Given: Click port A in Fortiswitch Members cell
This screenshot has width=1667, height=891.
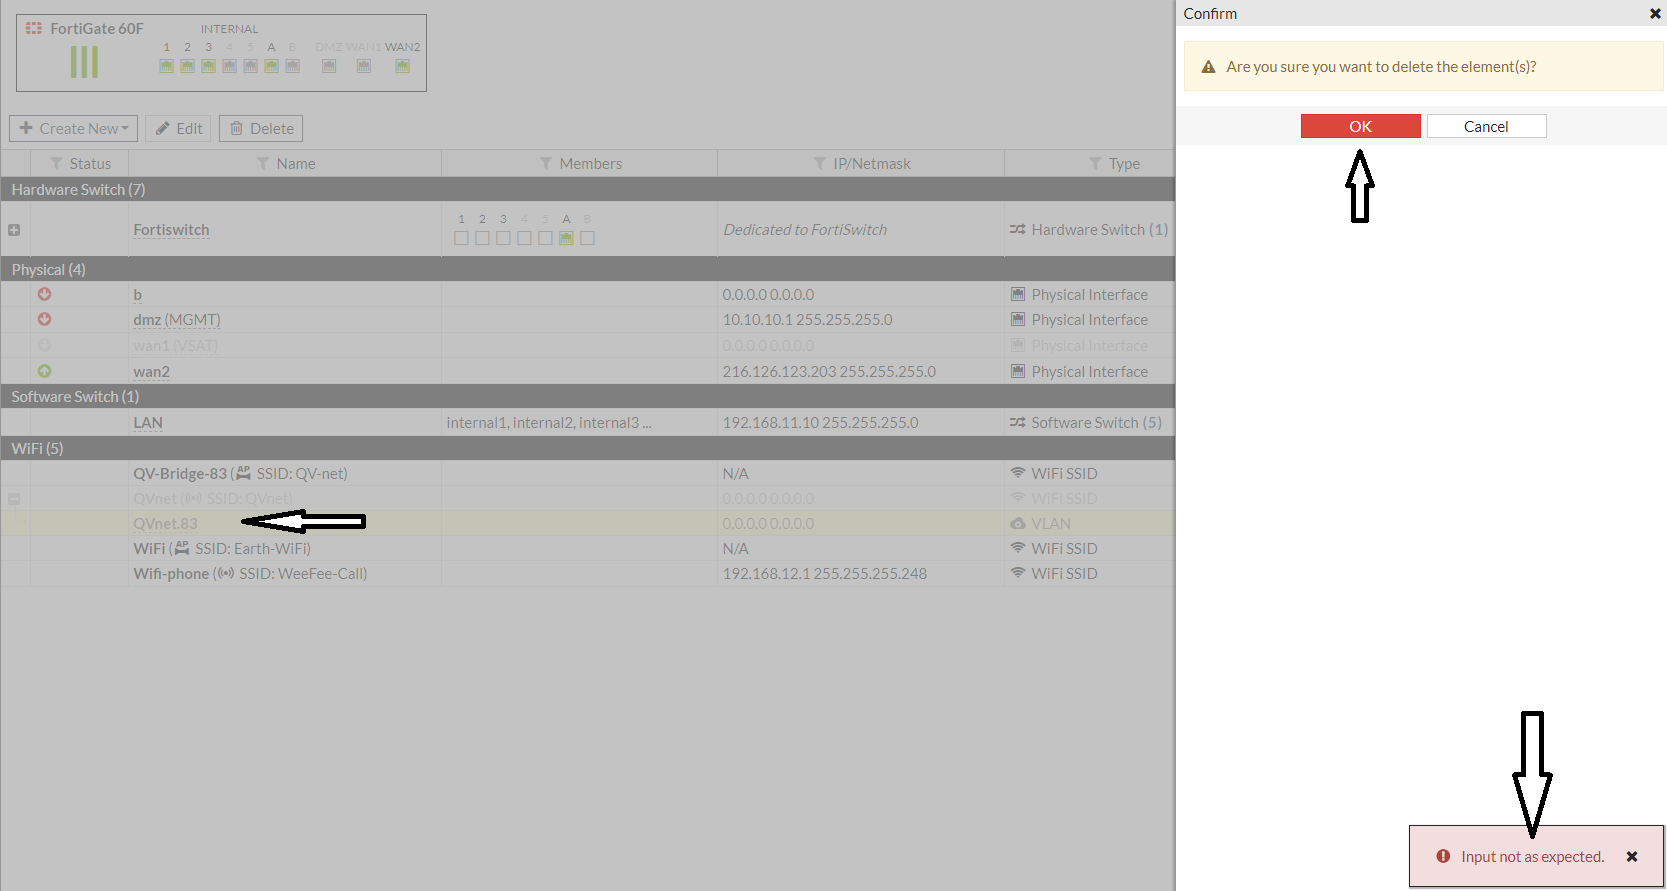Looking at the screenshot, I should [x=566, y=238].
